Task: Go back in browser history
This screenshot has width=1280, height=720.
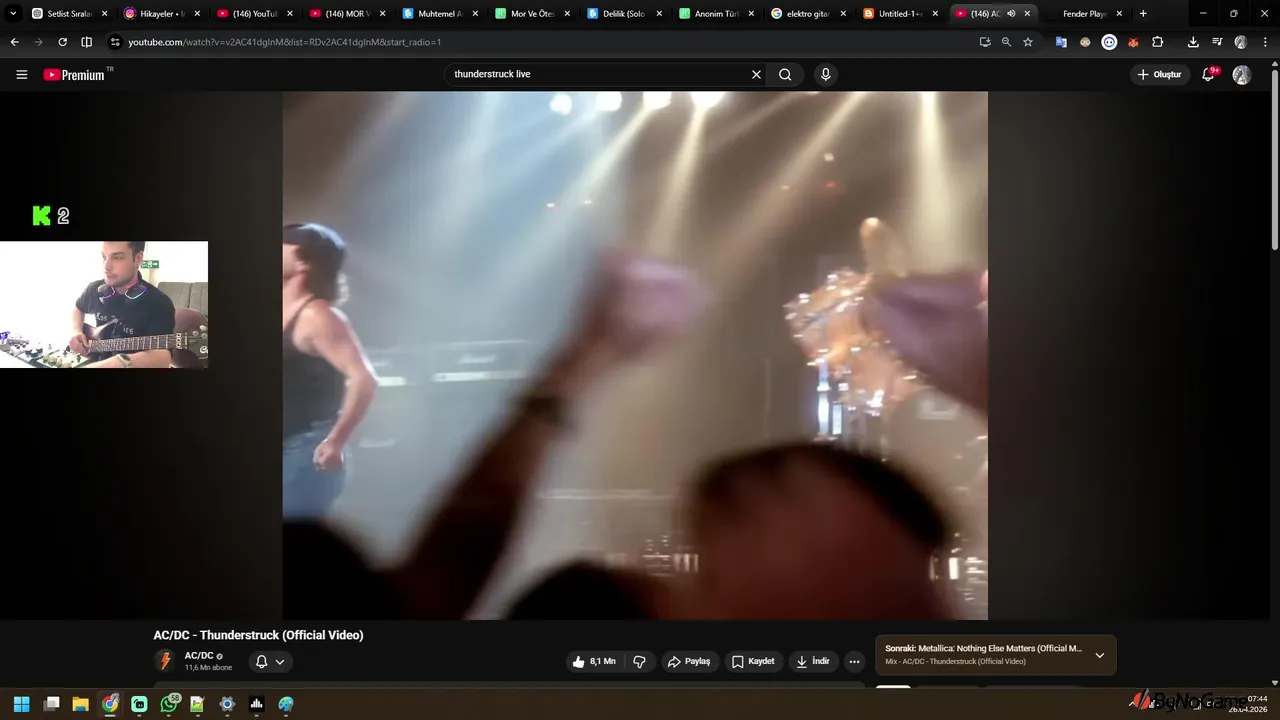Action: coord(14,42)
